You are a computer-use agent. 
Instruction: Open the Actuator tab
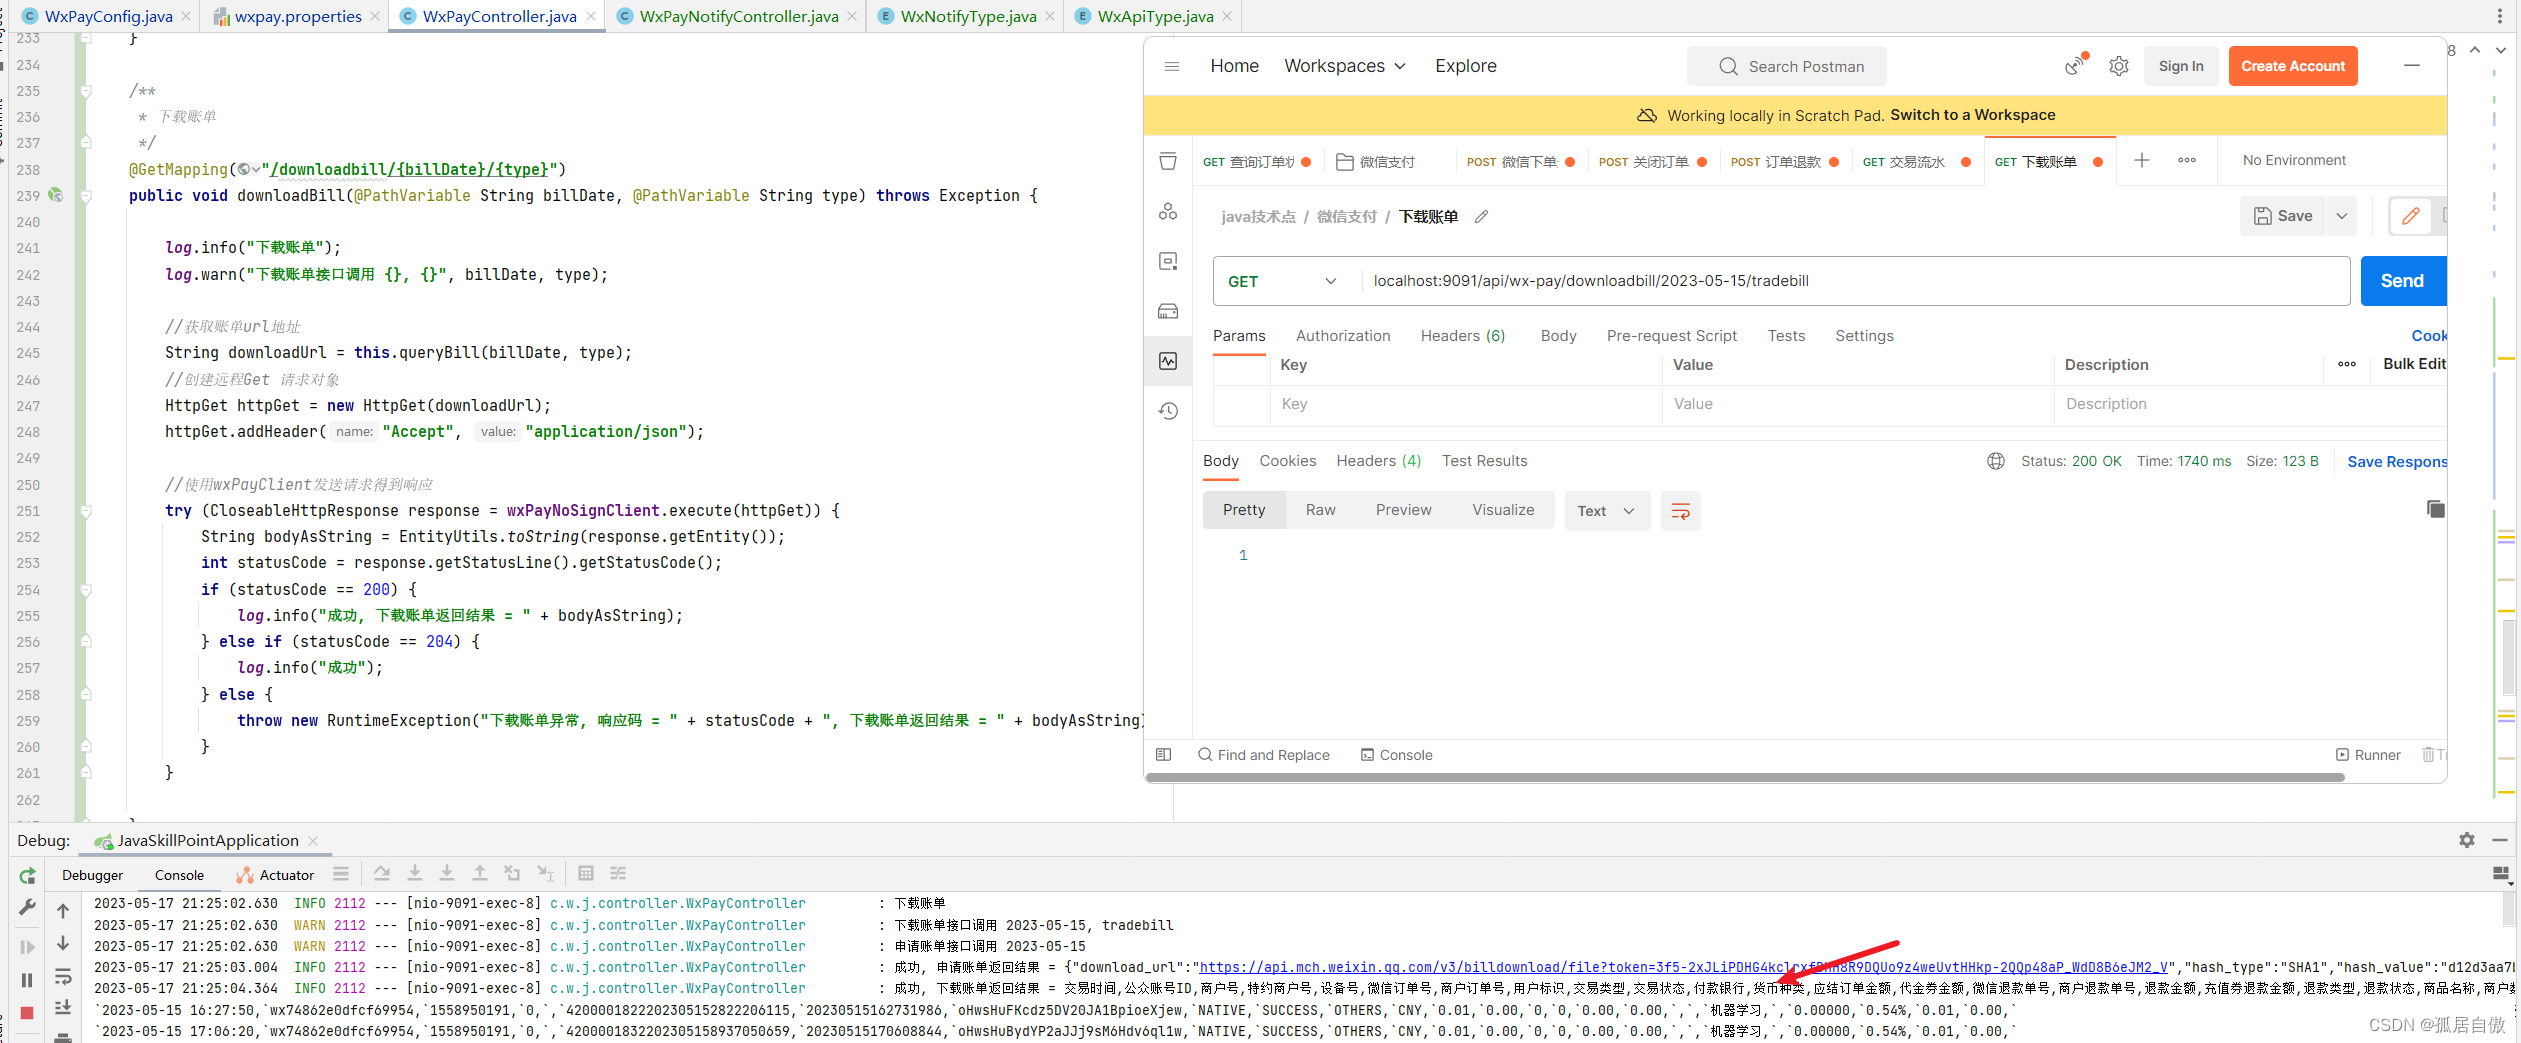tap(276, 875)
